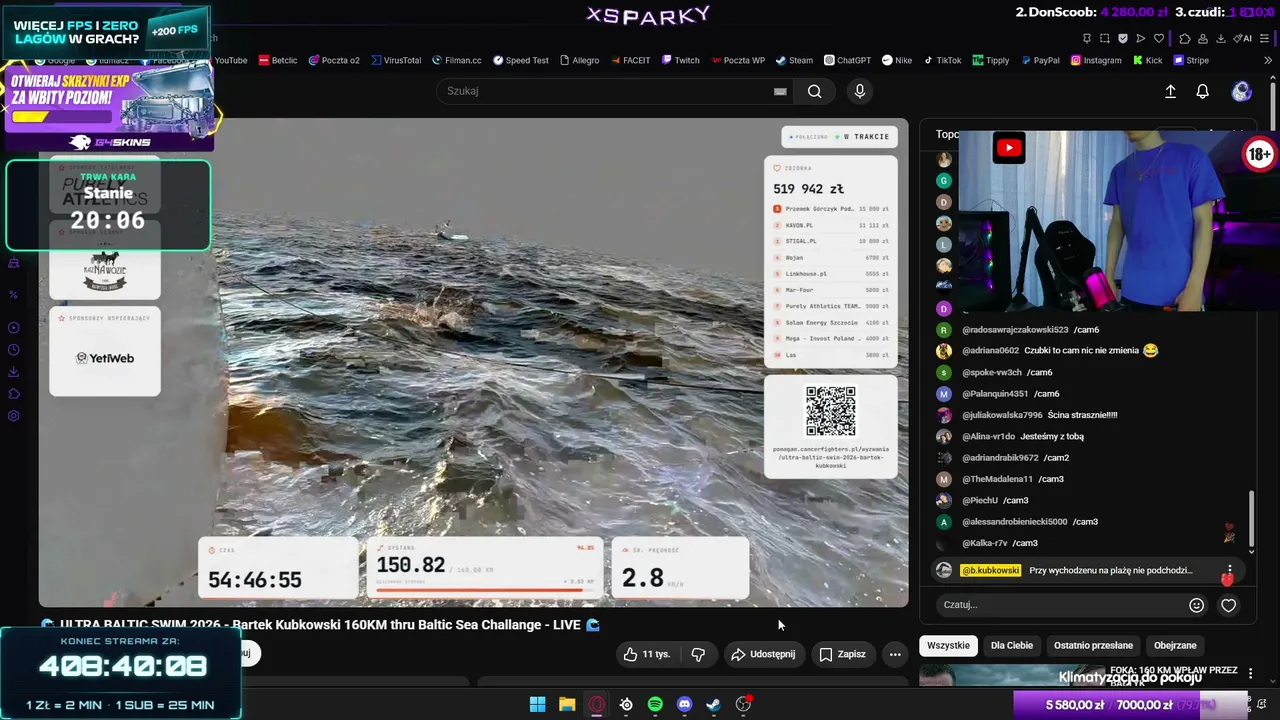The height and width of the screenshot is (720, 1280).
Task: Open the emoji picker in chat
Action: (x=1196, y=605)
